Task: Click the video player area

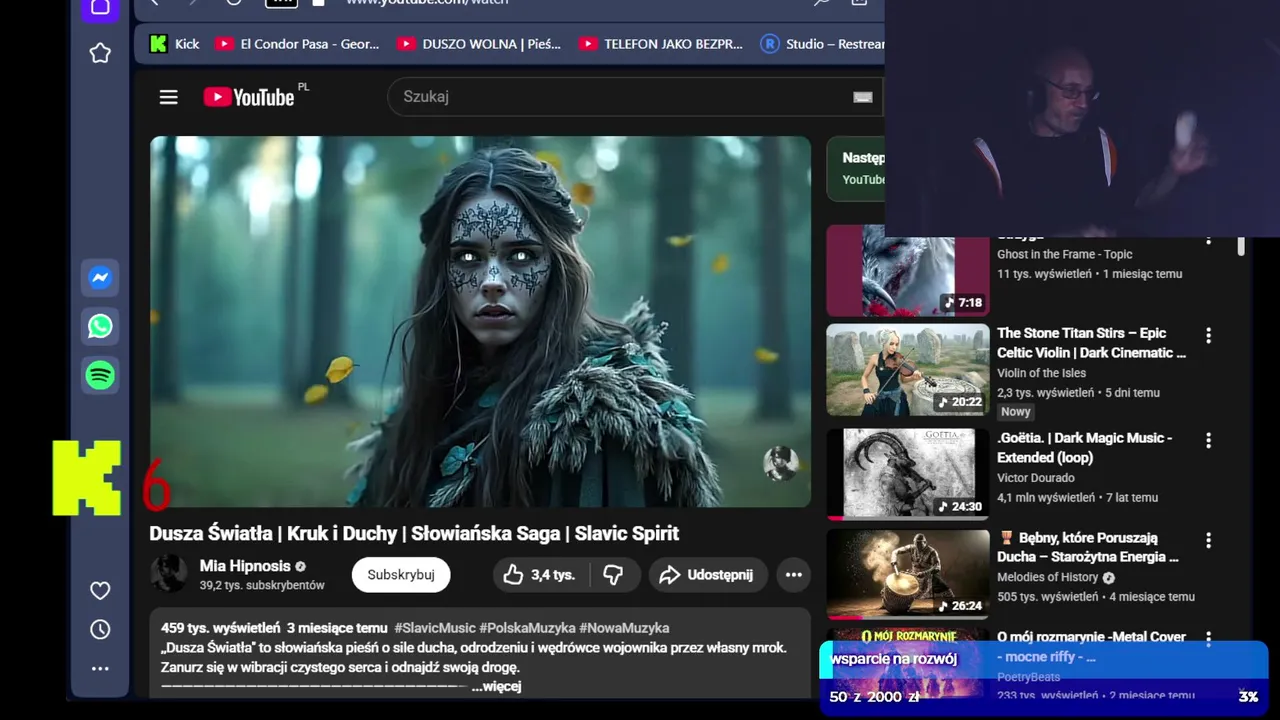Action: [x=480, y=321]
